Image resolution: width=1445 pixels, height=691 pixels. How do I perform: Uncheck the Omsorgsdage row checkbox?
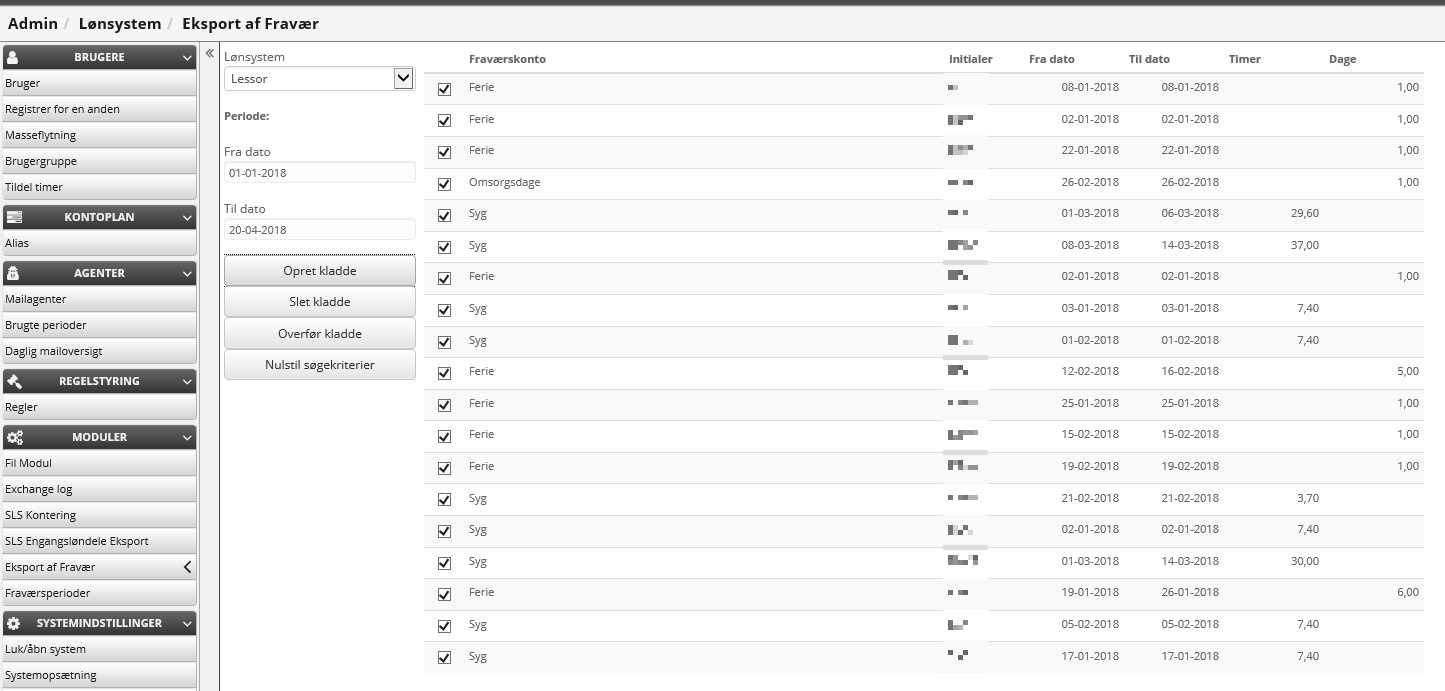[x=445, y=184]
